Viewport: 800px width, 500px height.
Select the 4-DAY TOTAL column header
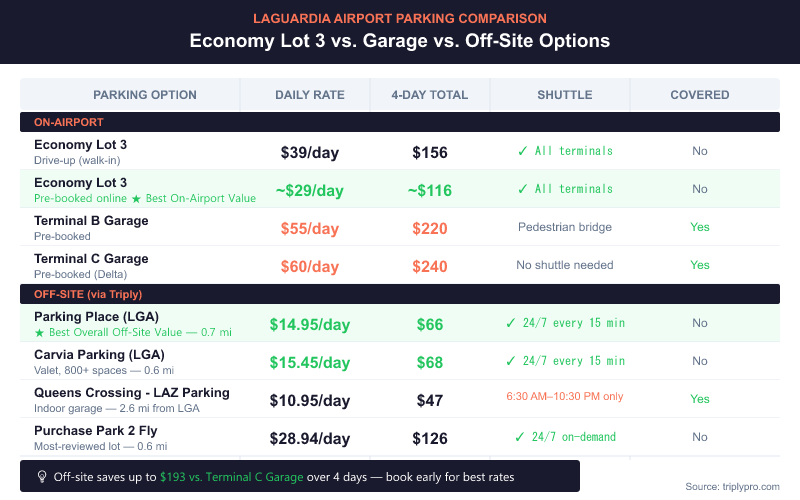pos(430,95)
